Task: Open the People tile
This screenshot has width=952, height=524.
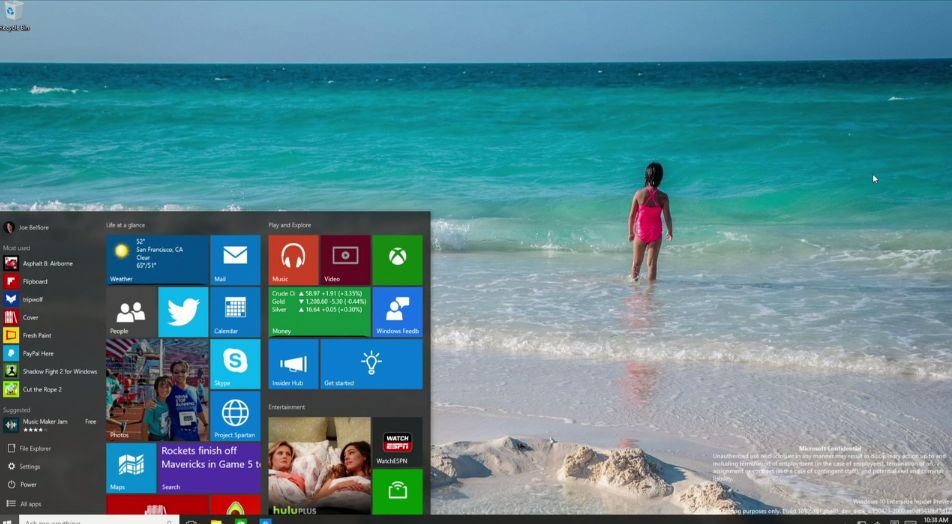Action: pyautogui.click(x=132, y=312)
